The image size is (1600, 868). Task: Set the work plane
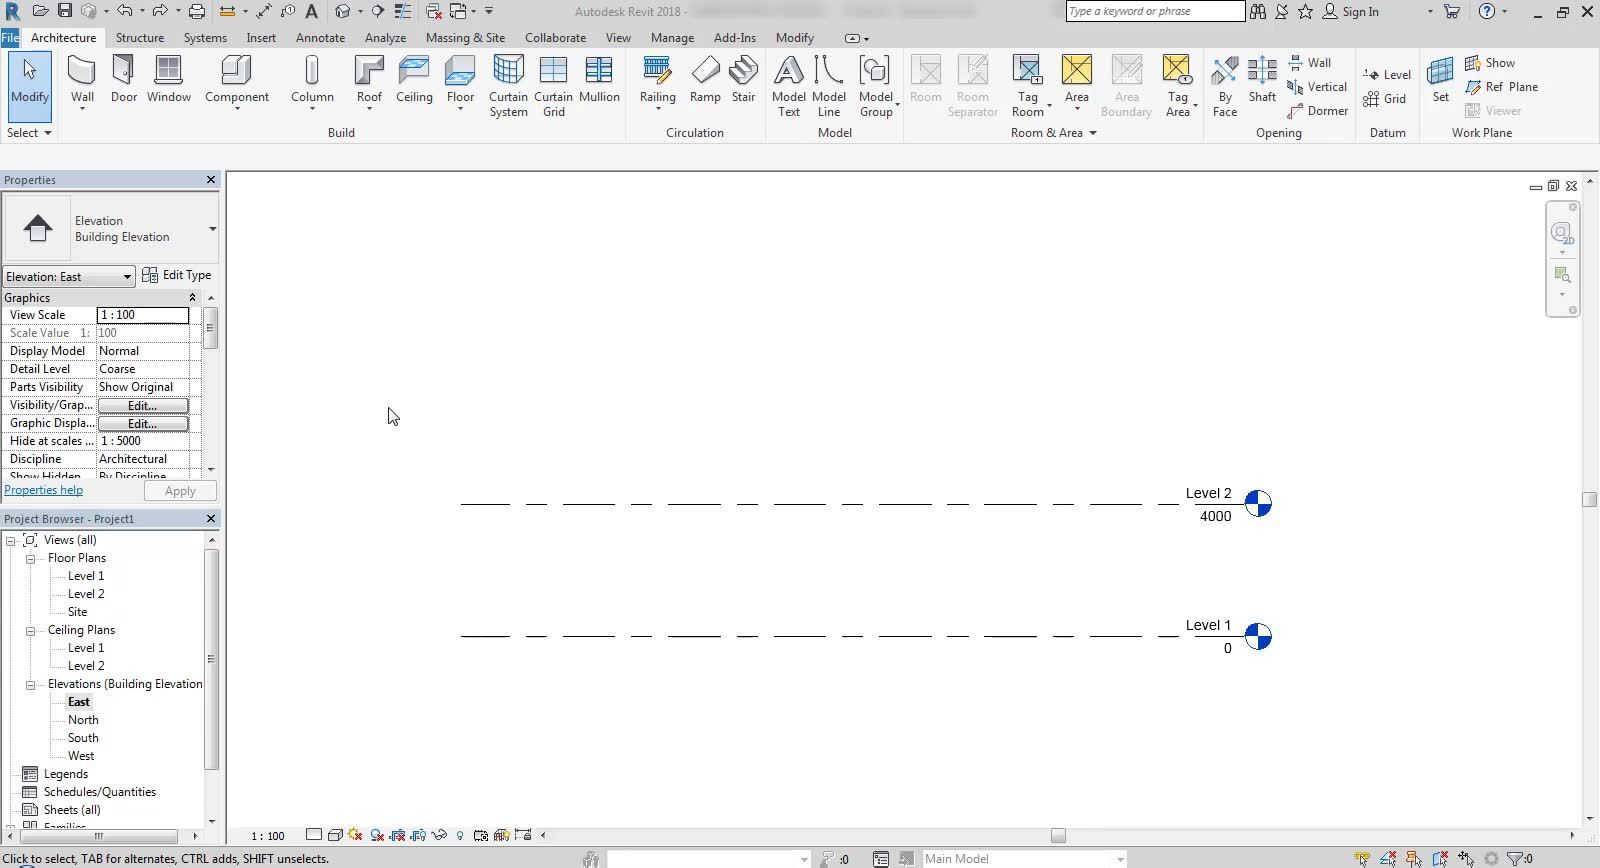click(x=1440, y=80)
